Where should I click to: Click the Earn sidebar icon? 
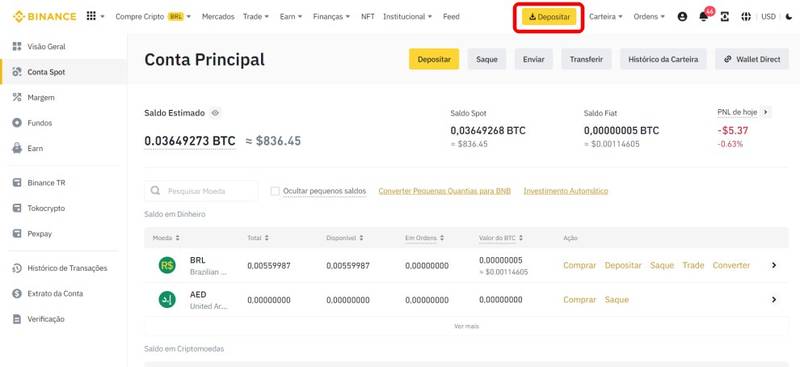pos(17,149)
